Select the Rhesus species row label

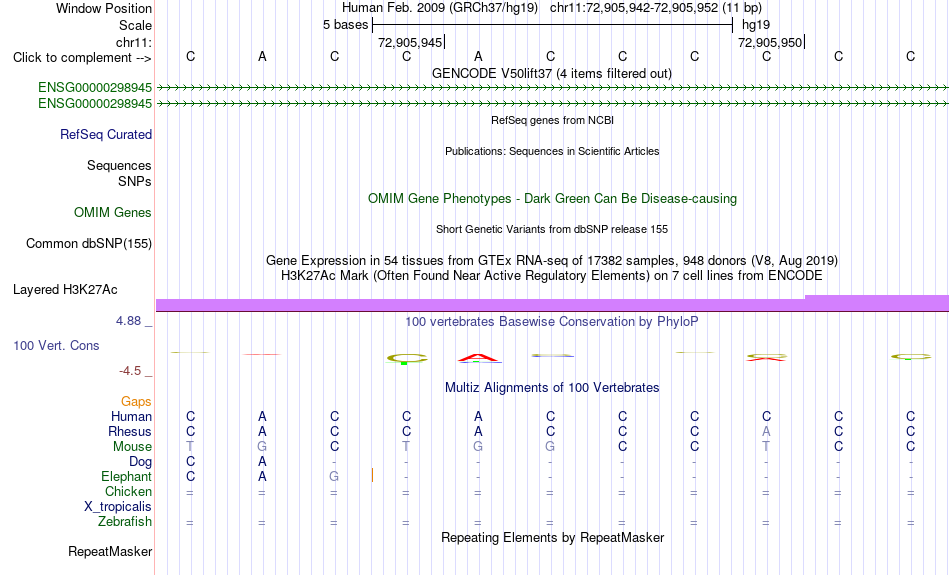130,431
